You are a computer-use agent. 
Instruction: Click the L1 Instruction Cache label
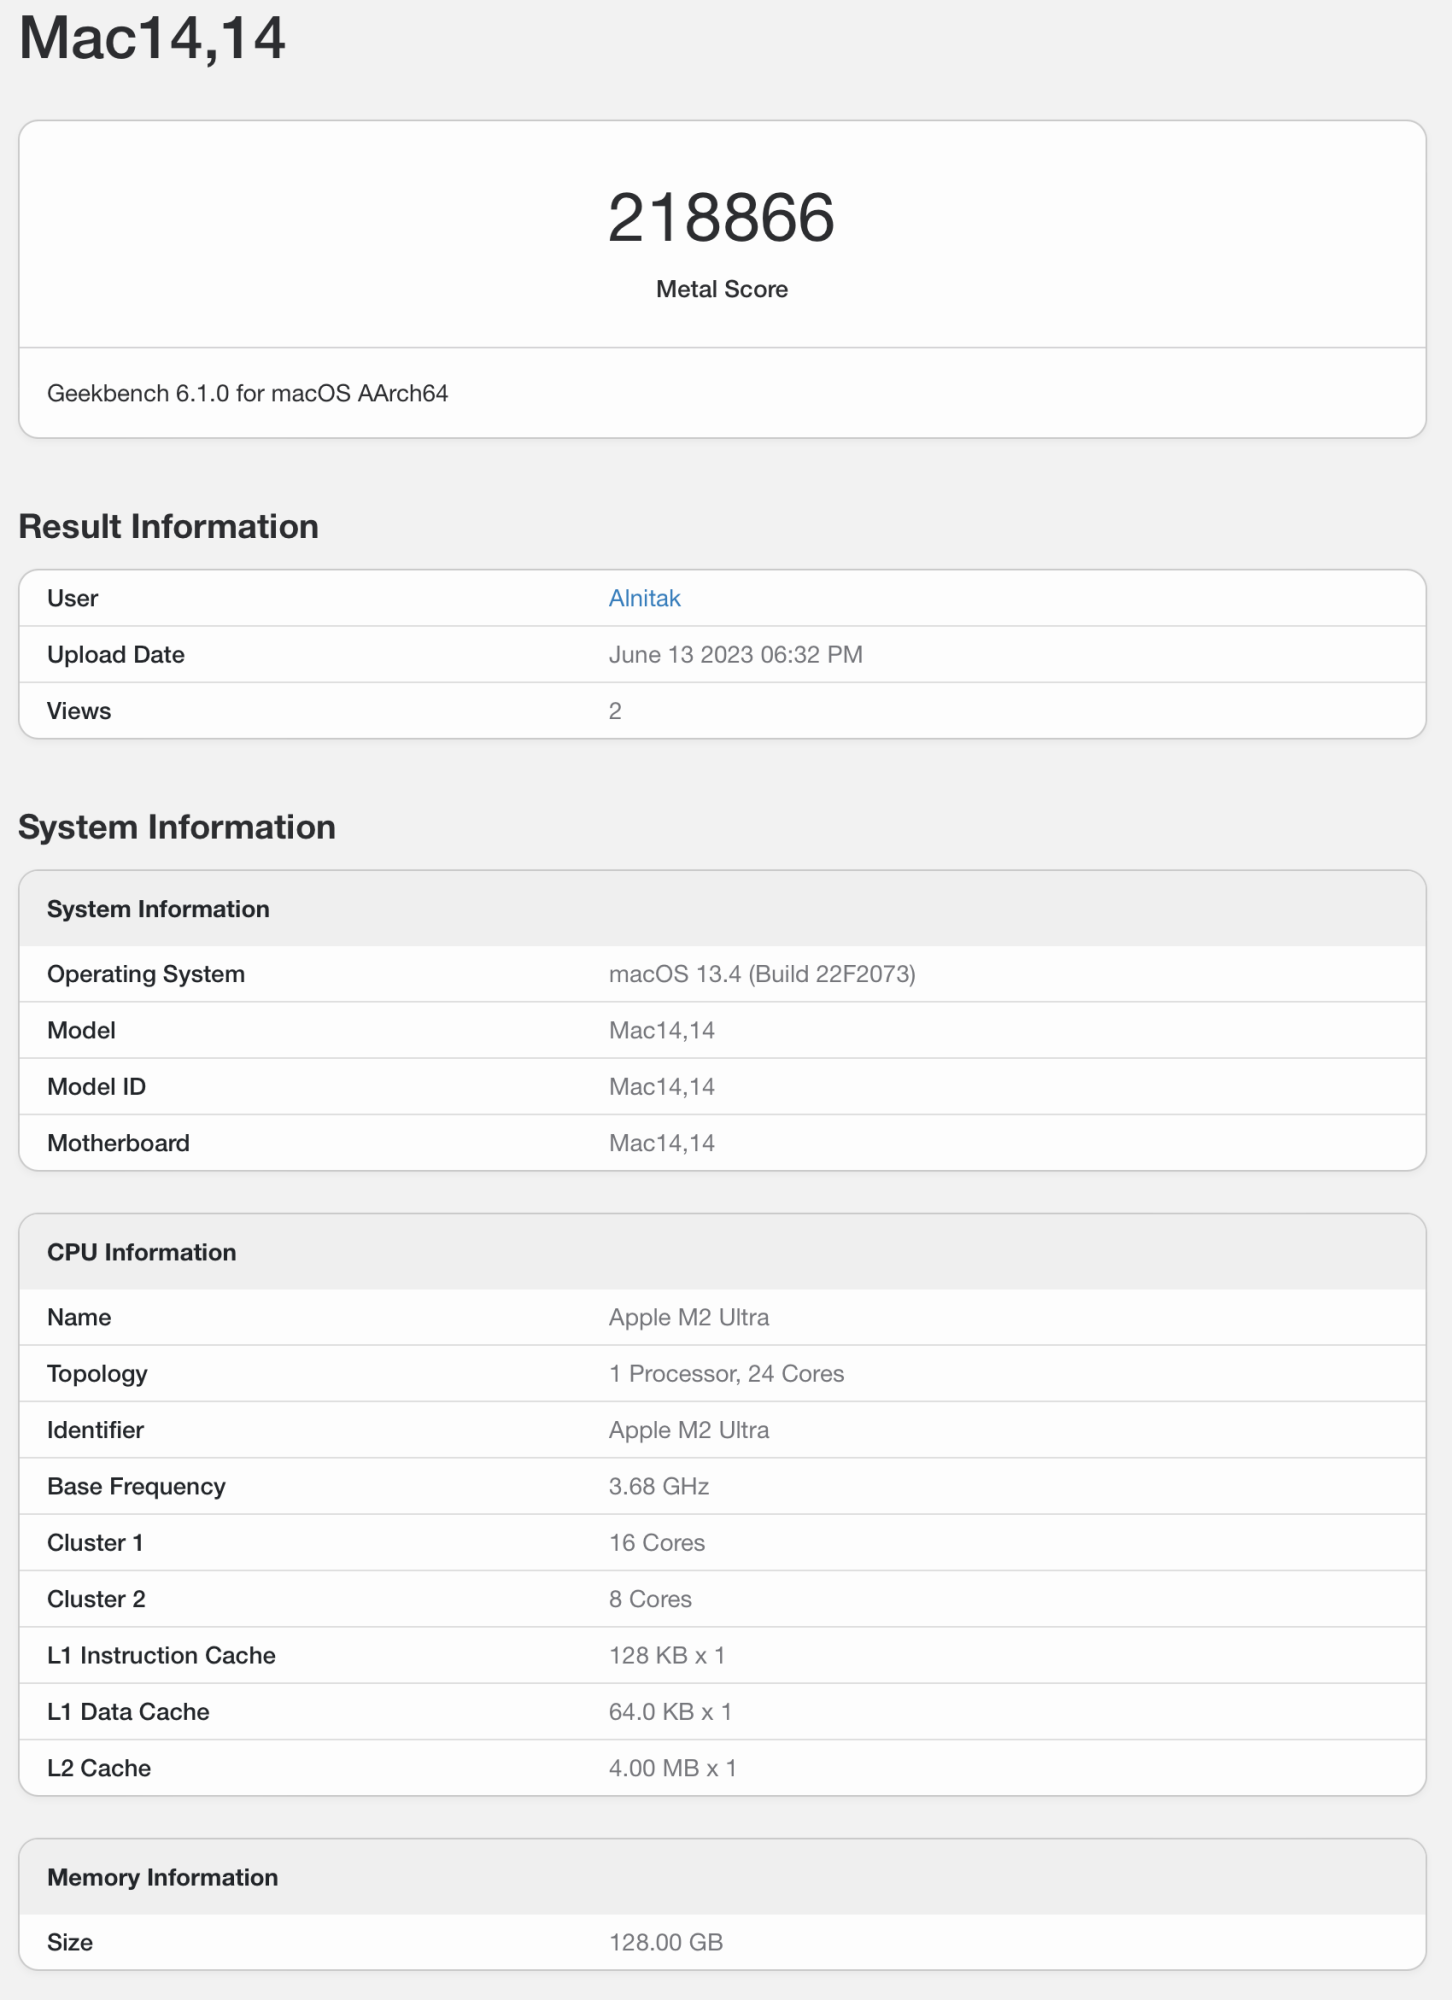click(x=161, y=1655)
